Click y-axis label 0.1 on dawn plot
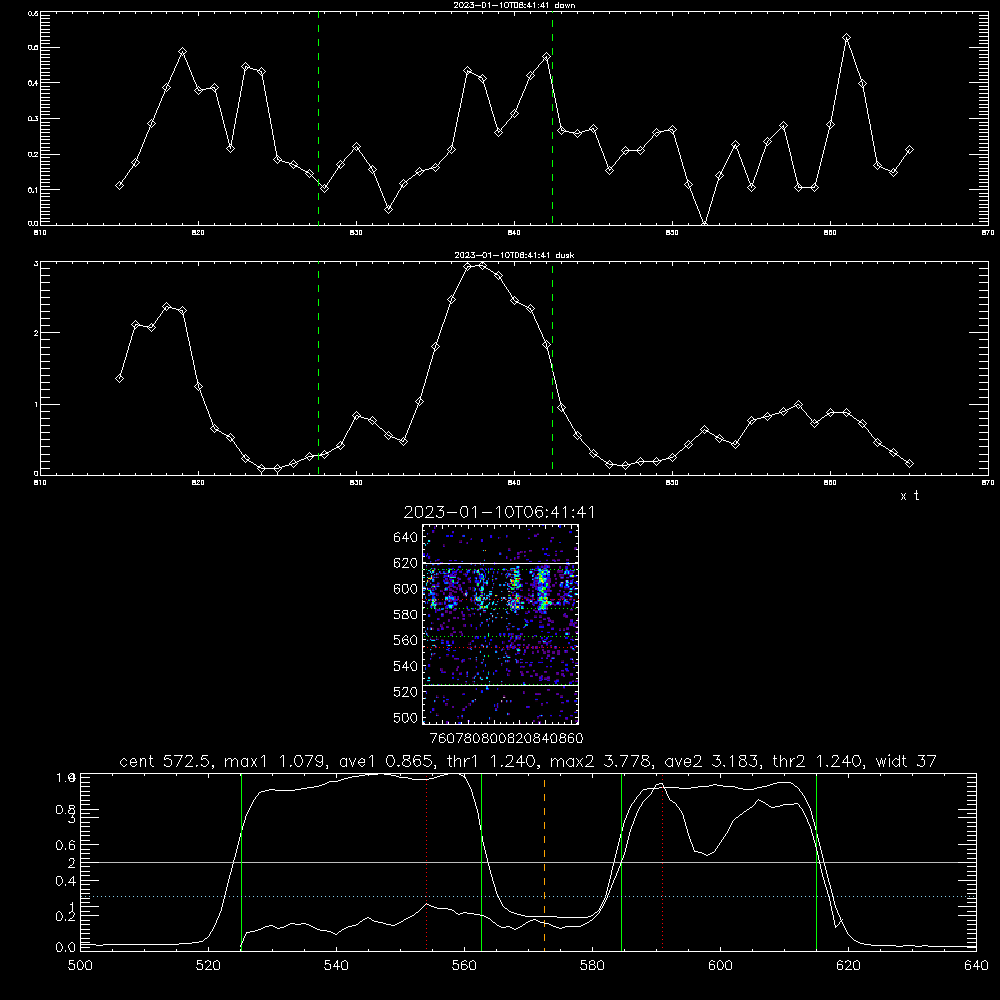The height and width of the screenshot is (1000, 1000). [33, 189]
